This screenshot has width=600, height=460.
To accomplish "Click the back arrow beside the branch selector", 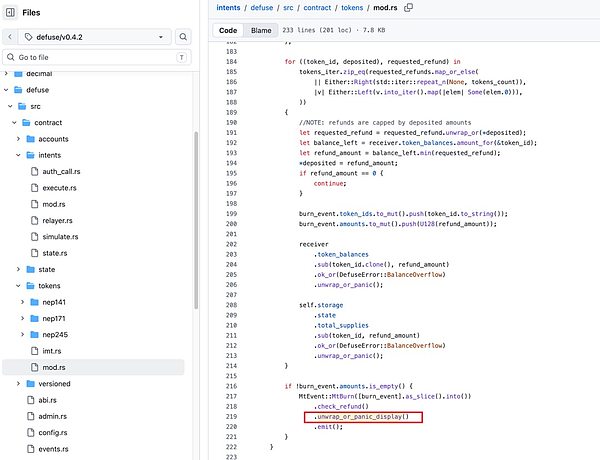I will (10, 37).
